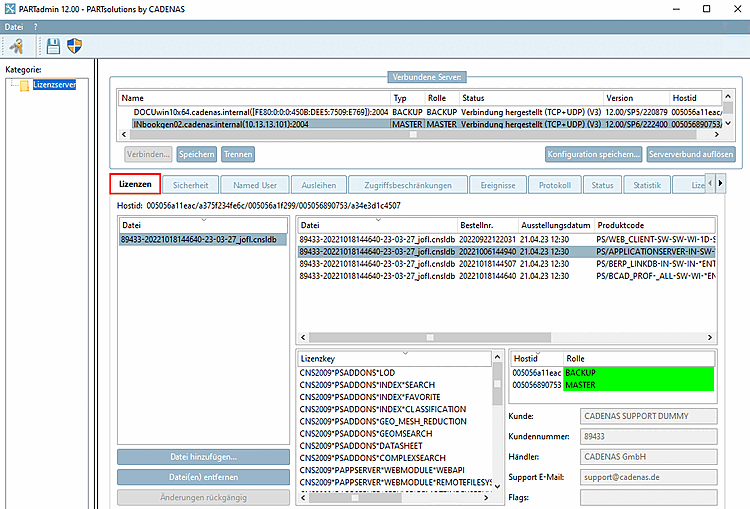Image resolution: width=750 pixels, height=509 pixels.
Task: Open the Datei menu
Action: coord(13,27)
